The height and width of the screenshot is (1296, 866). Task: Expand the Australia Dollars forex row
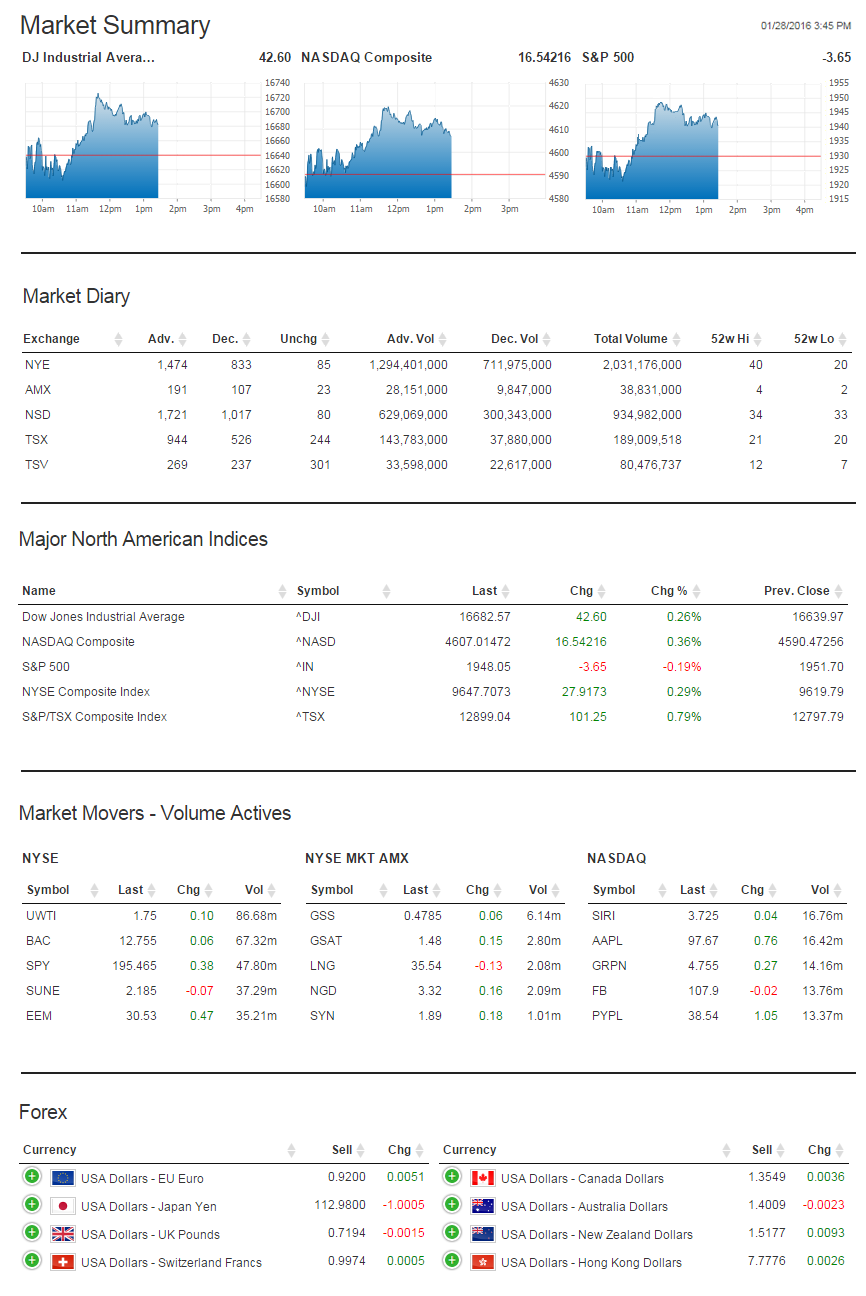pos(451,1205)
